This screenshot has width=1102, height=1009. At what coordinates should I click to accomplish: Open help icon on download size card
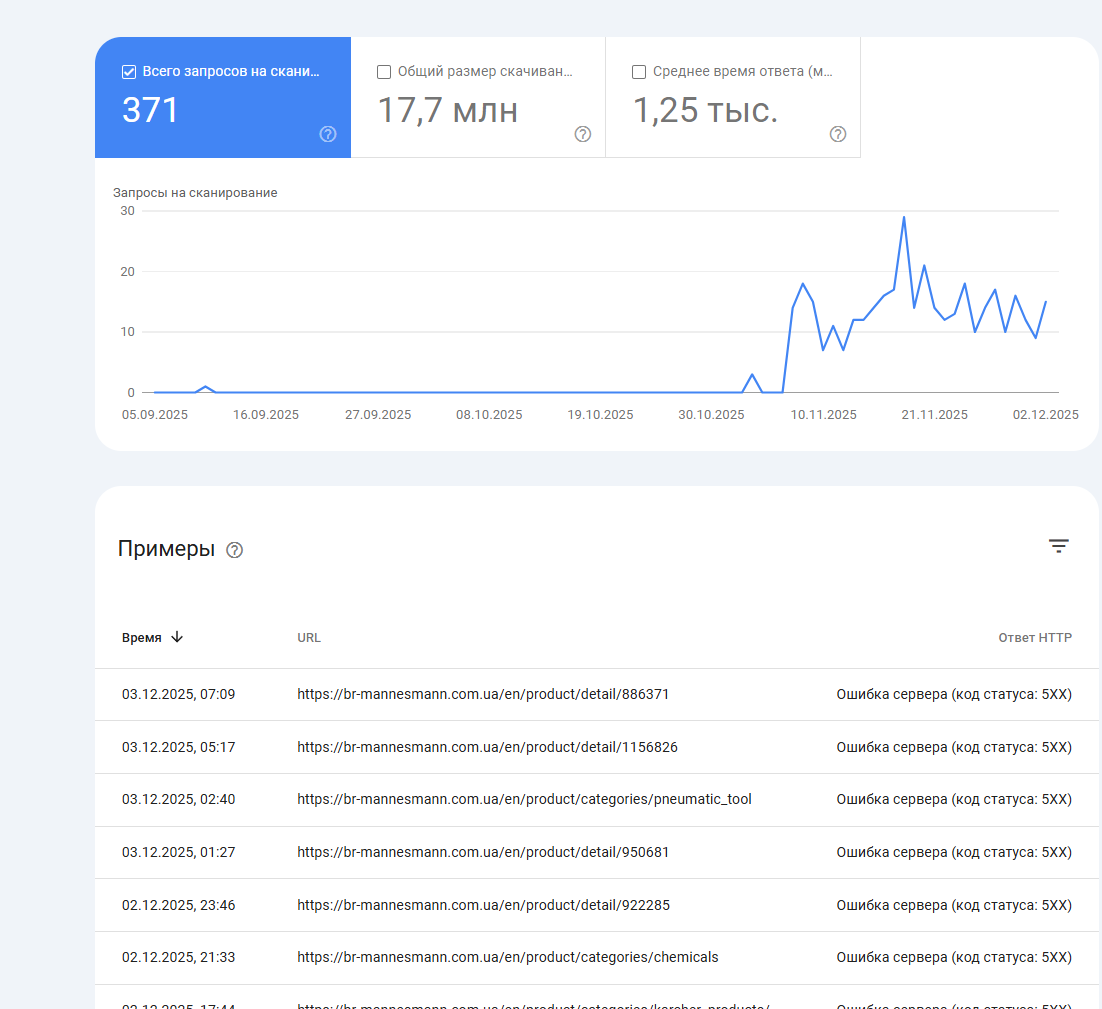[583, 134]
